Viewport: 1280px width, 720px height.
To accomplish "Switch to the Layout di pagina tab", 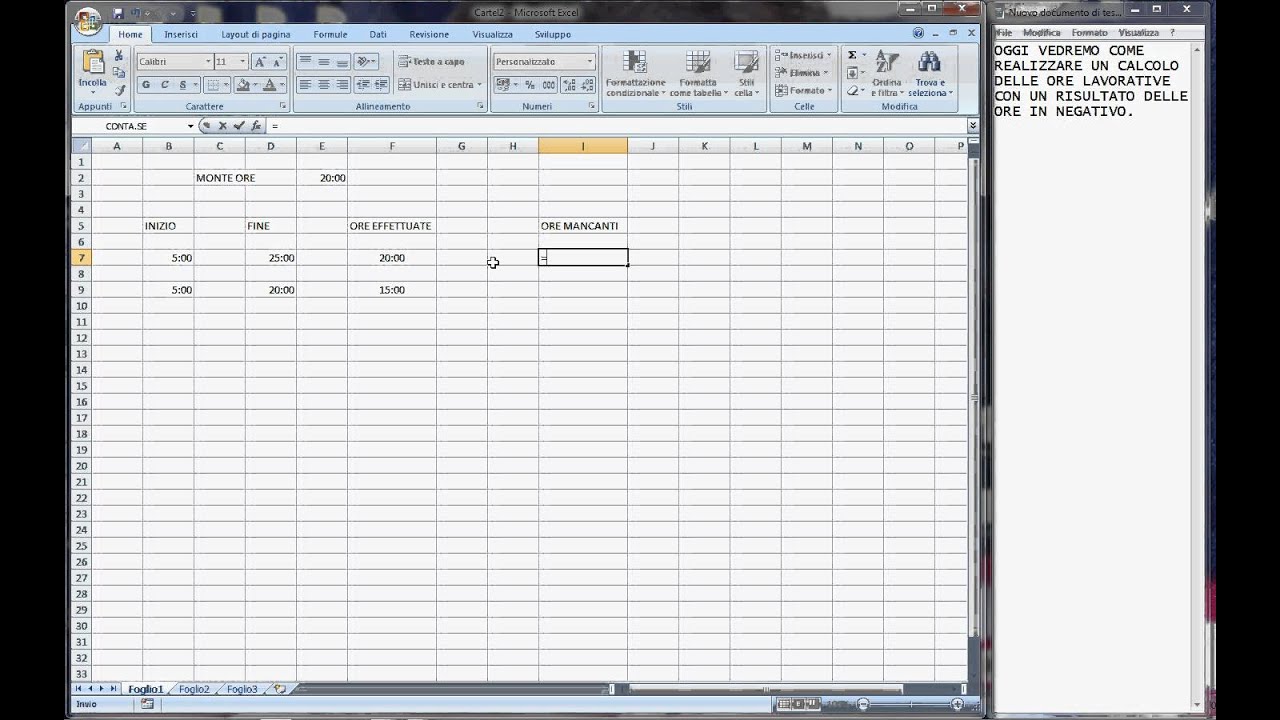I will pyautogui.click(x=256, y=34).
